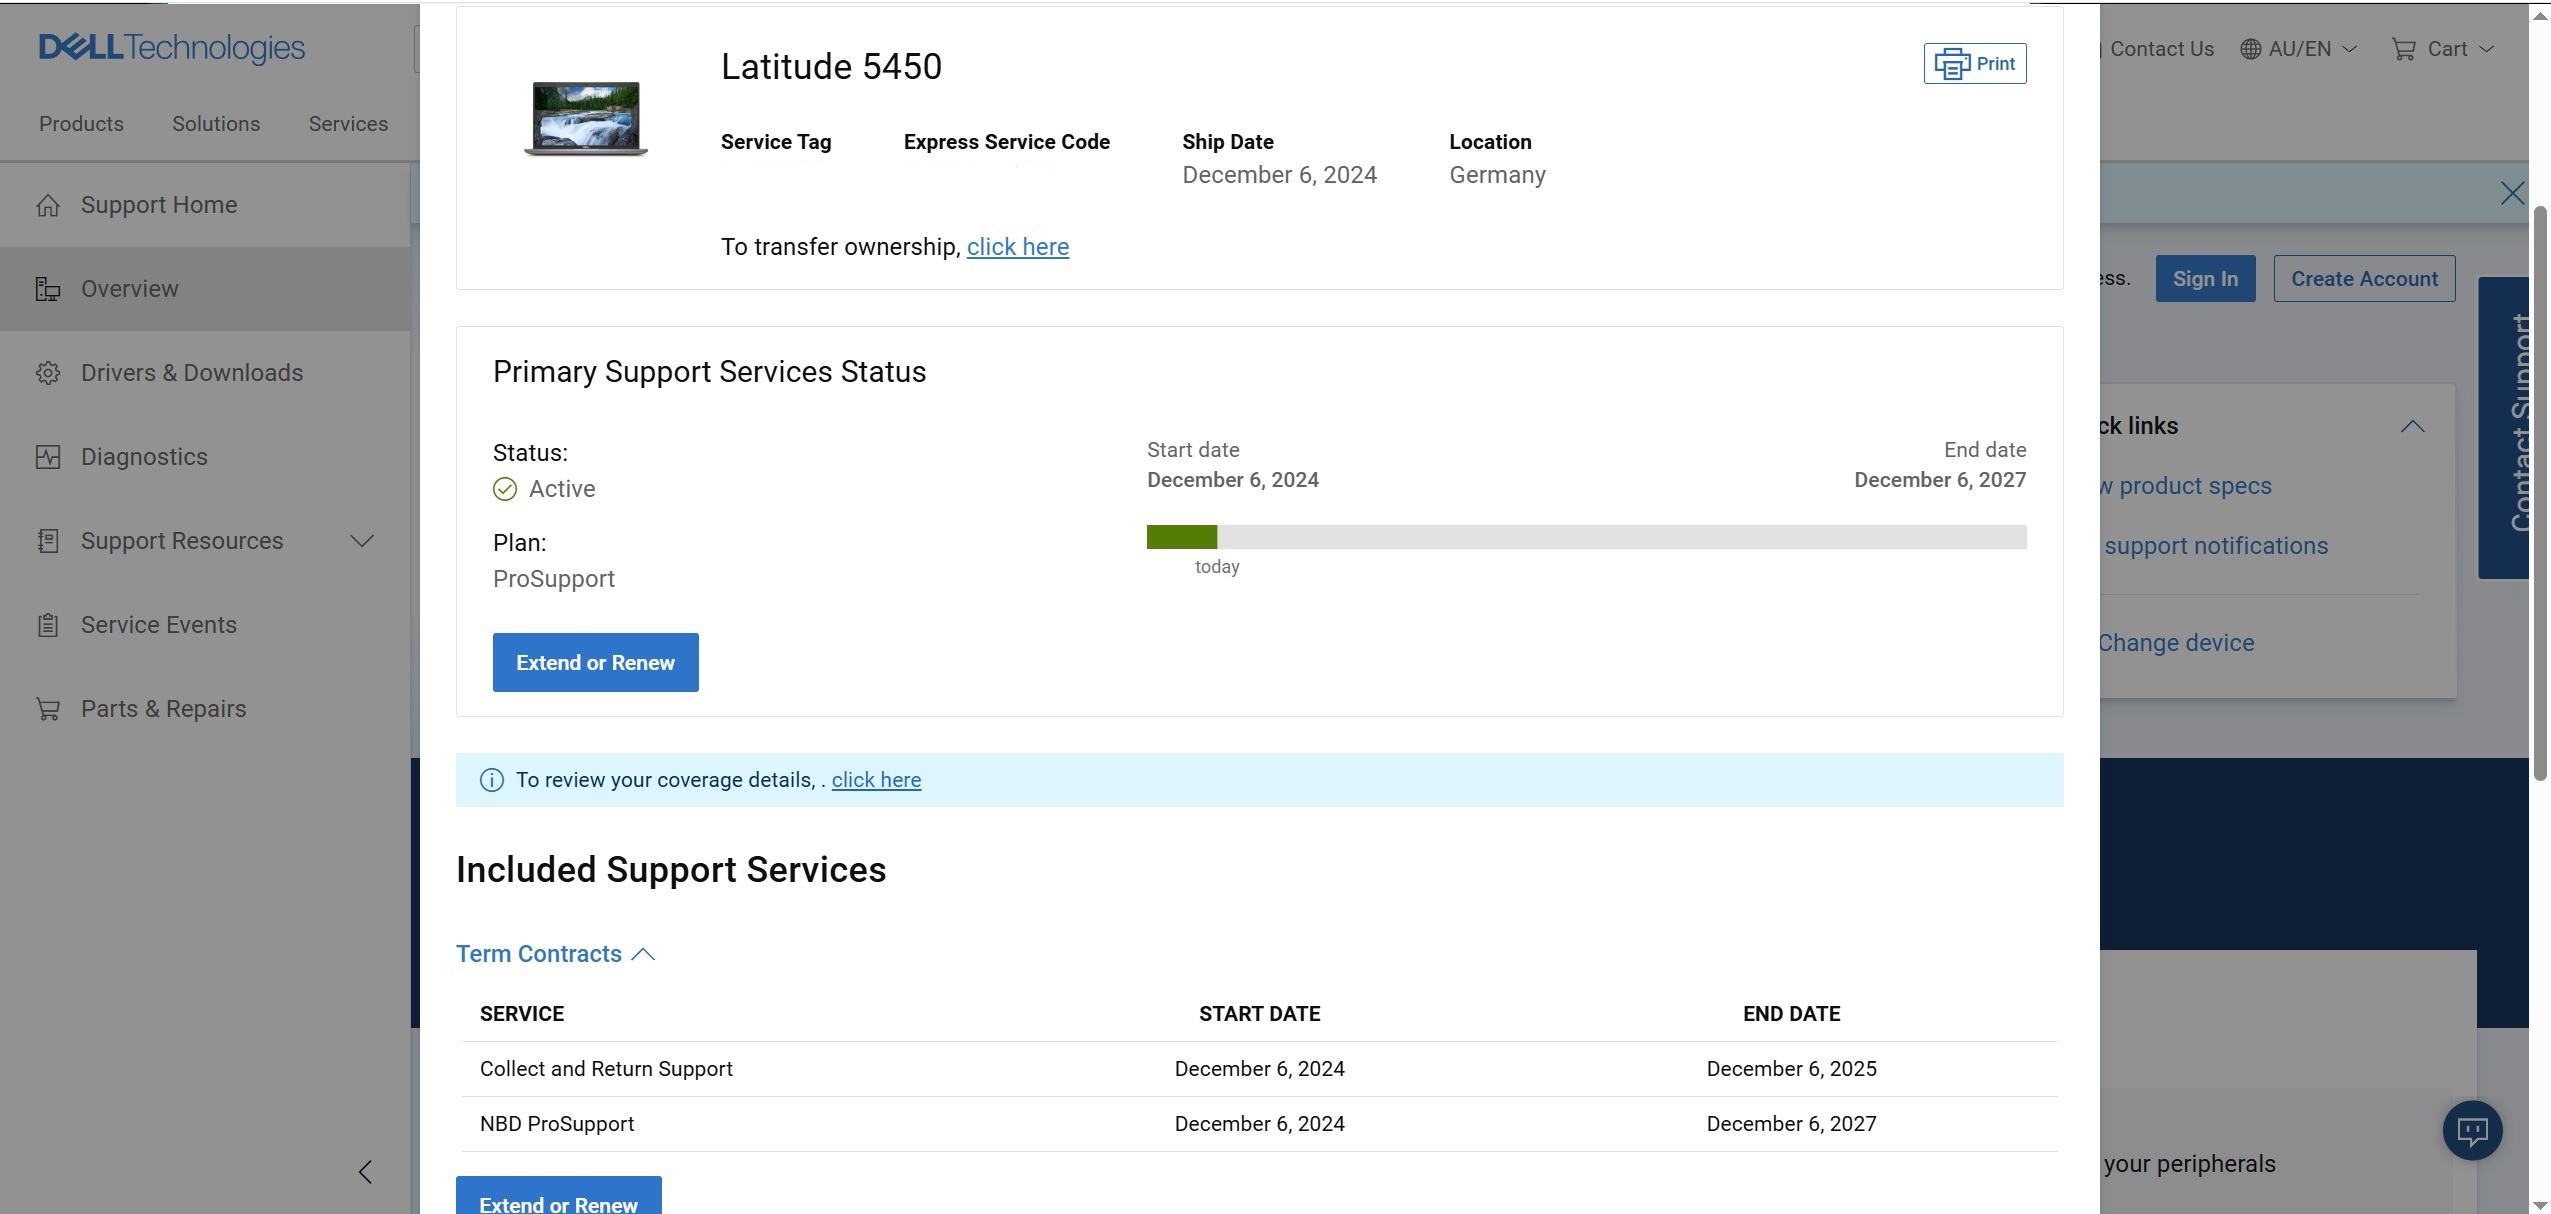Open support notifications quick link
The image size is (2551, 1214).
tap(2215, 546)
